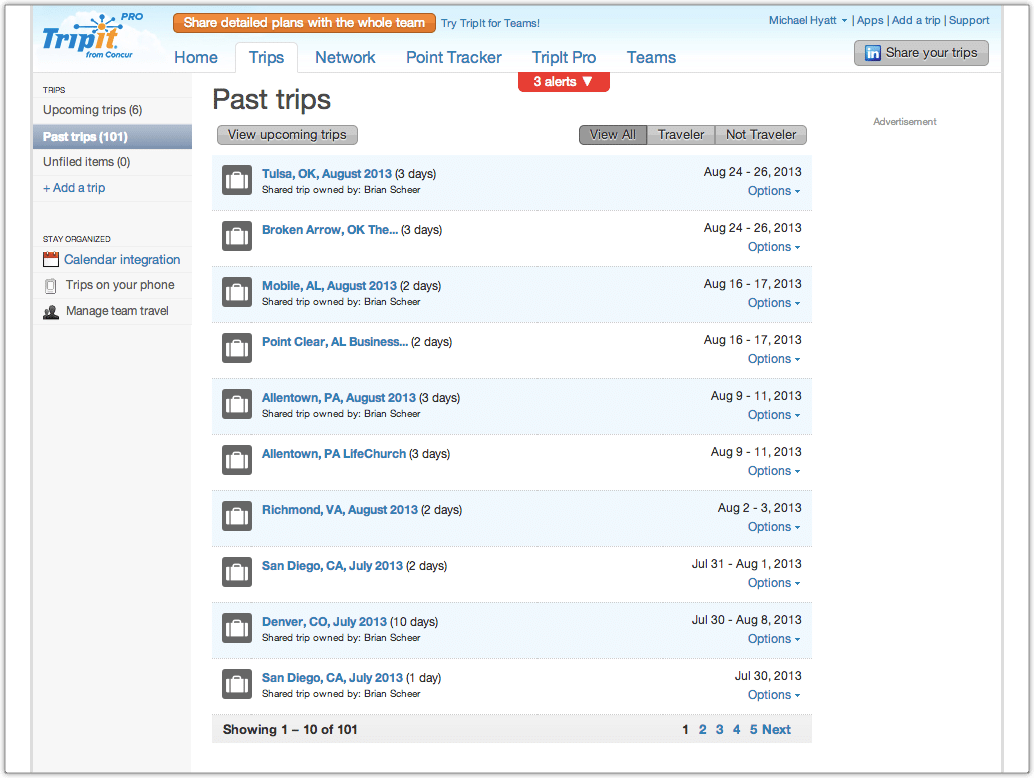Go to the Network tab

tap(345, 58)
